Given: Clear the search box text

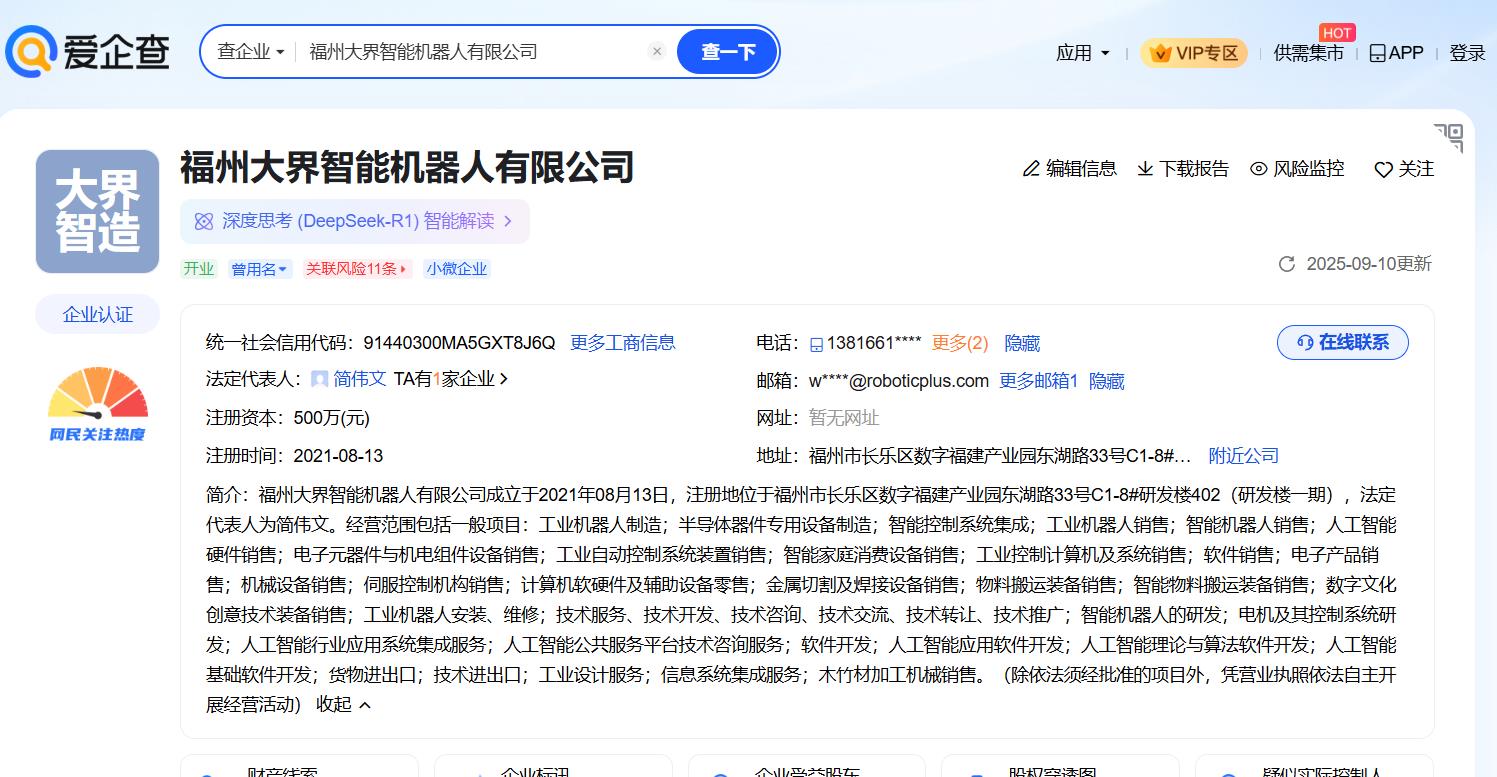Looking at the screenshot, I should [656, 52].
